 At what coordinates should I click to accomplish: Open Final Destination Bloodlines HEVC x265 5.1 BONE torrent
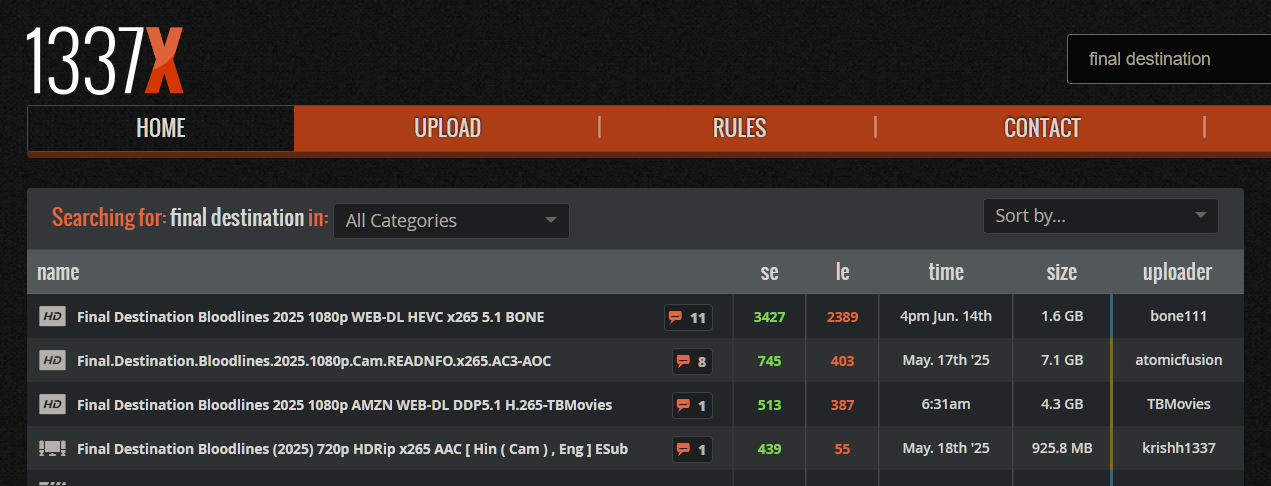(311, 317)
